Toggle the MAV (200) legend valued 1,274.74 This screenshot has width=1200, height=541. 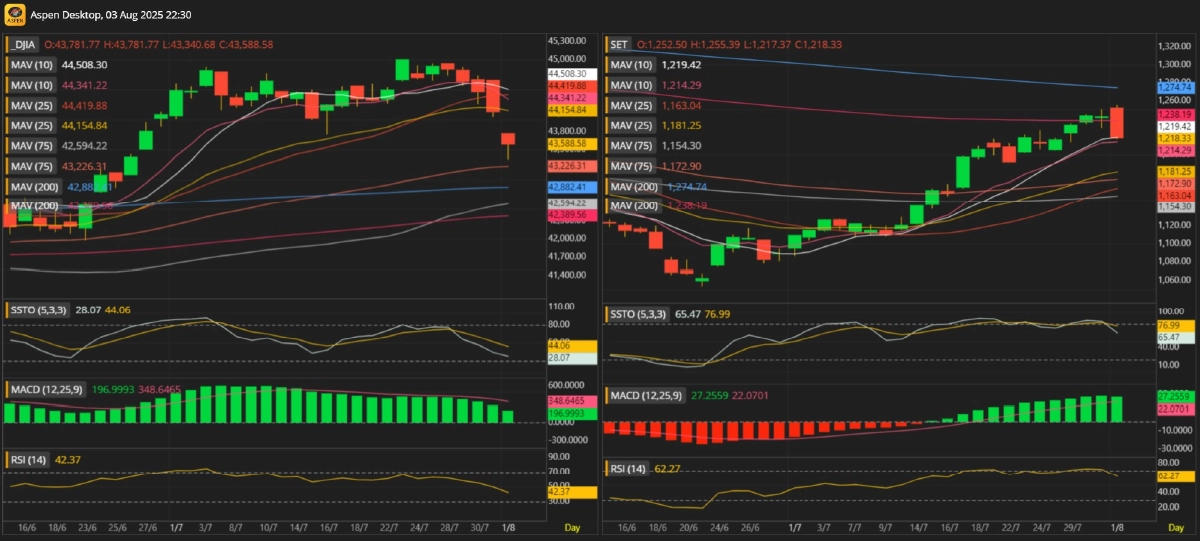click(x=634, y=187)
